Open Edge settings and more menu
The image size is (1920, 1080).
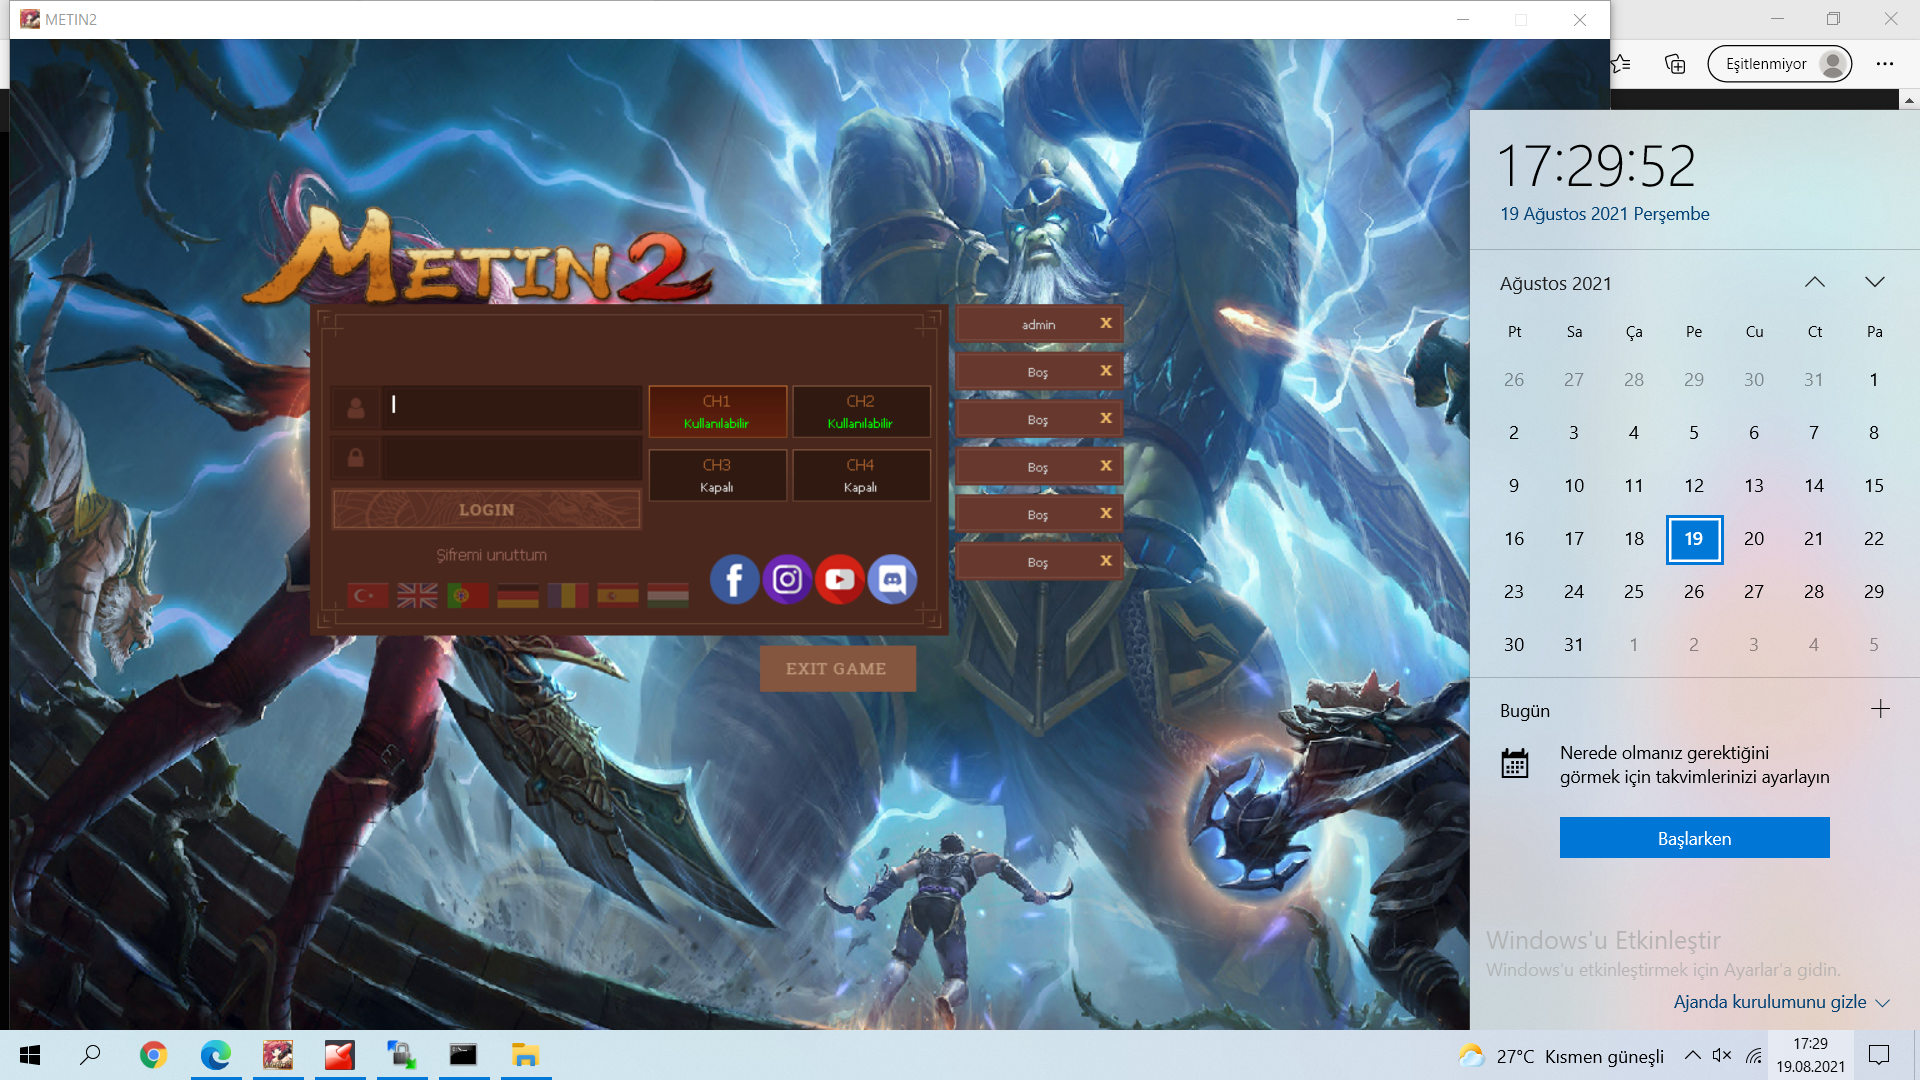click(1885, 64)
